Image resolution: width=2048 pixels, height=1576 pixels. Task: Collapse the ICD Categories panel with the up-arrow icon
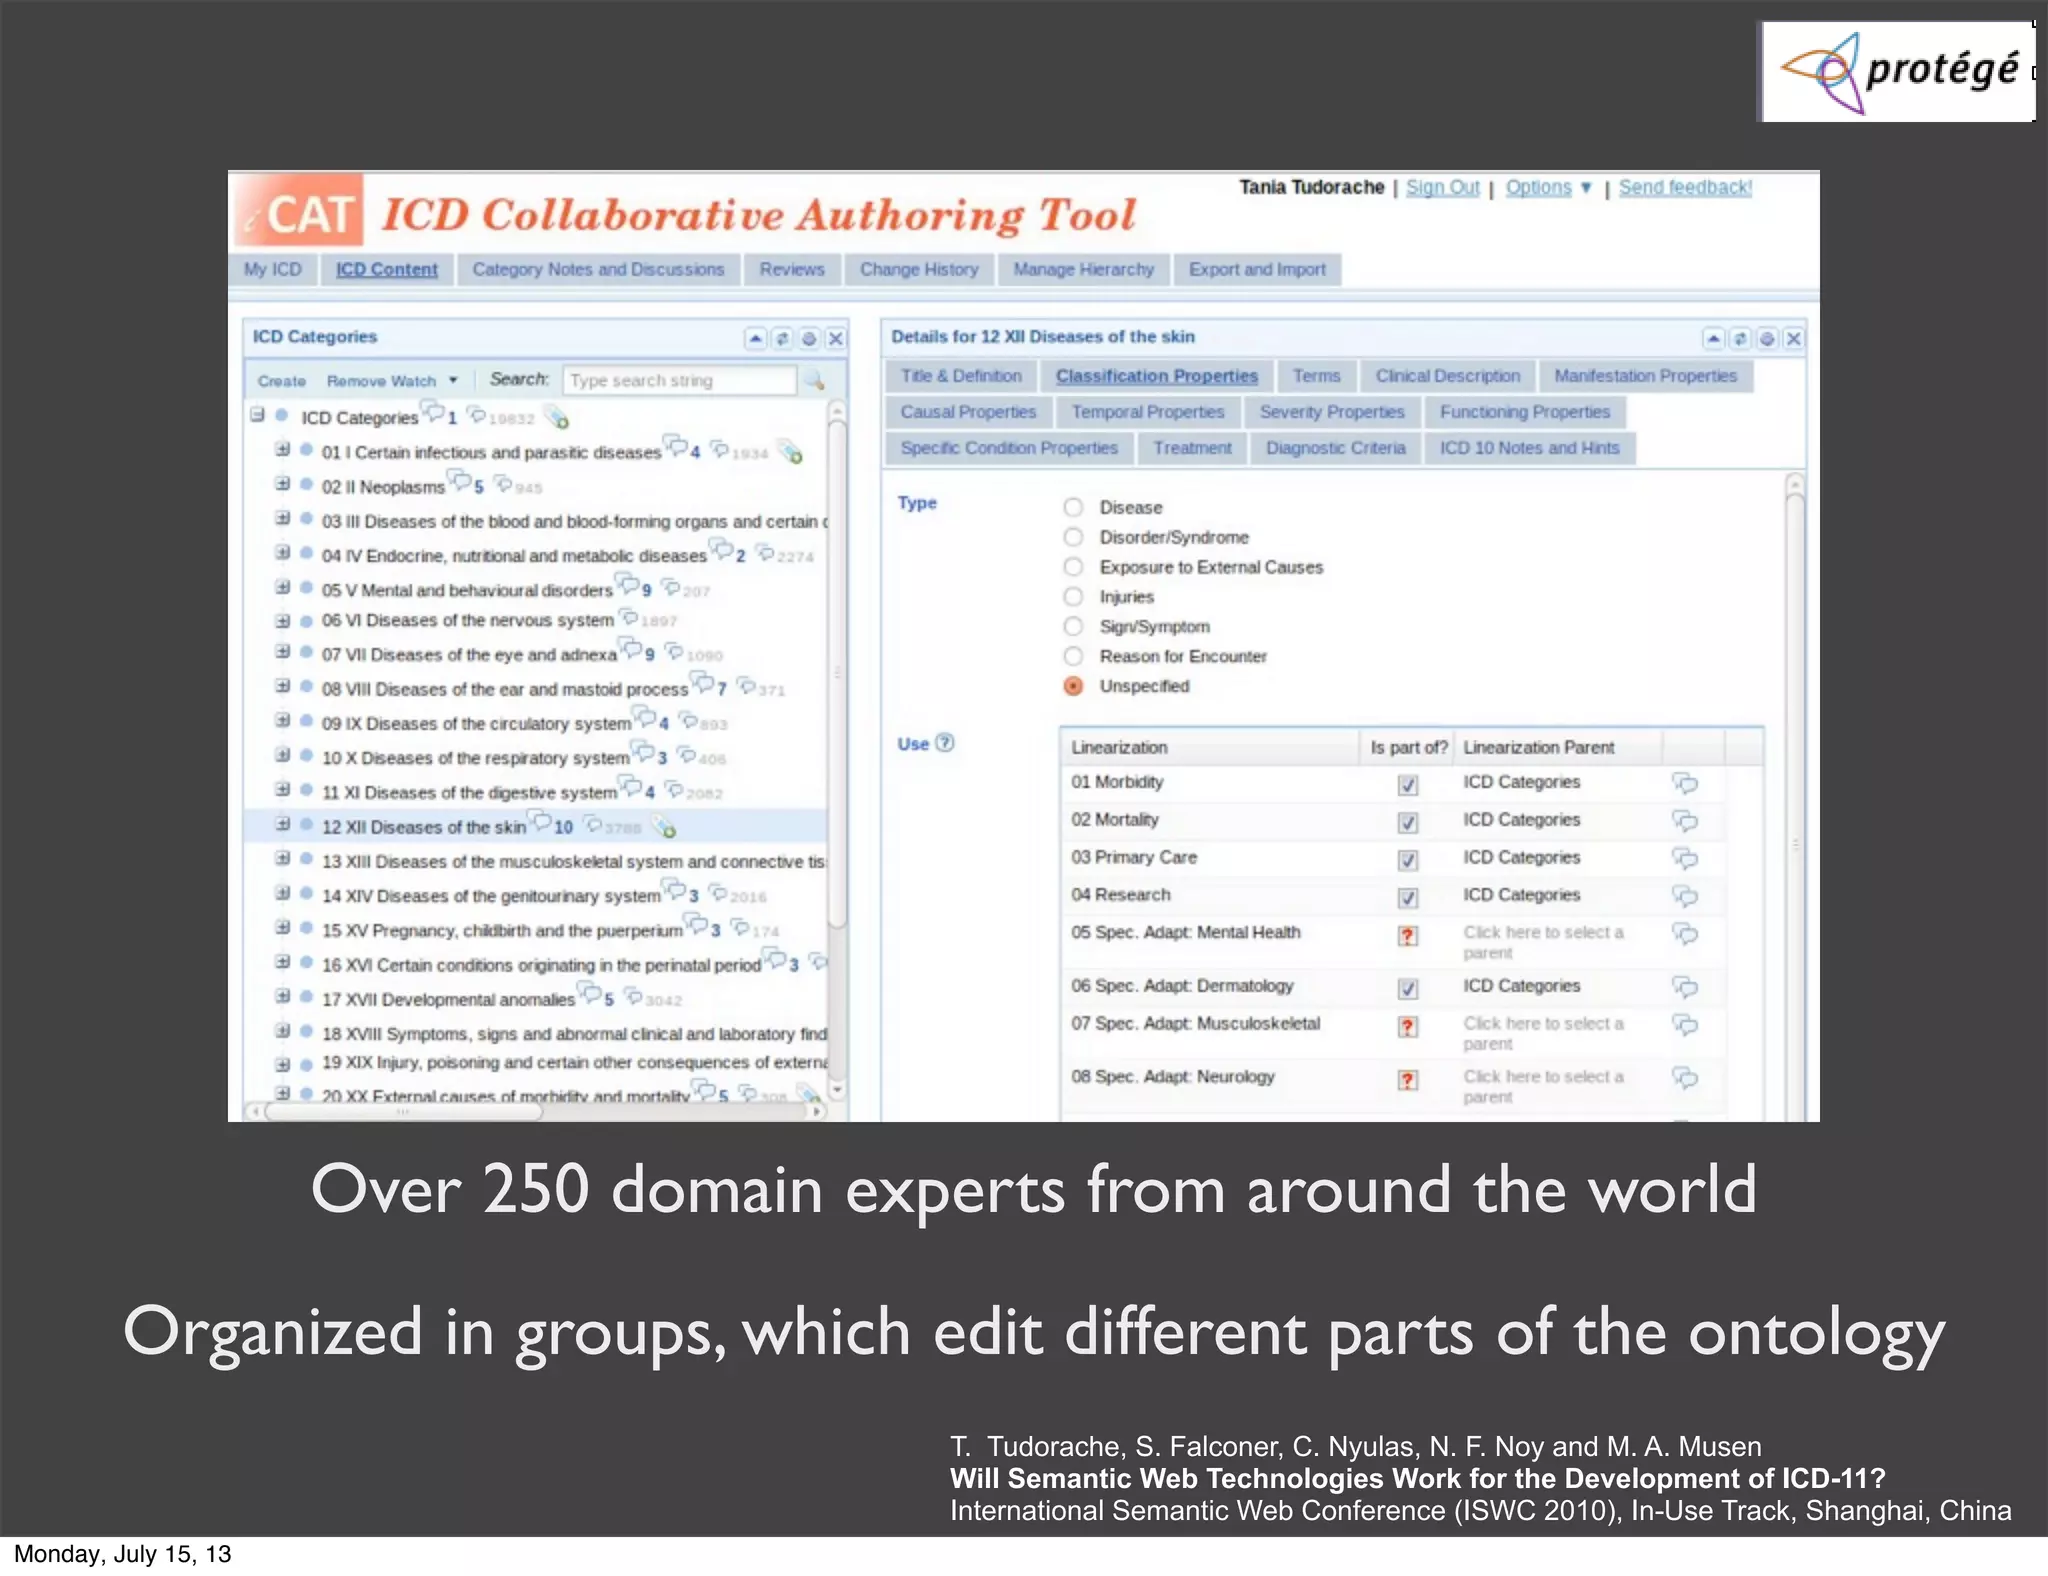click(756, 338)
